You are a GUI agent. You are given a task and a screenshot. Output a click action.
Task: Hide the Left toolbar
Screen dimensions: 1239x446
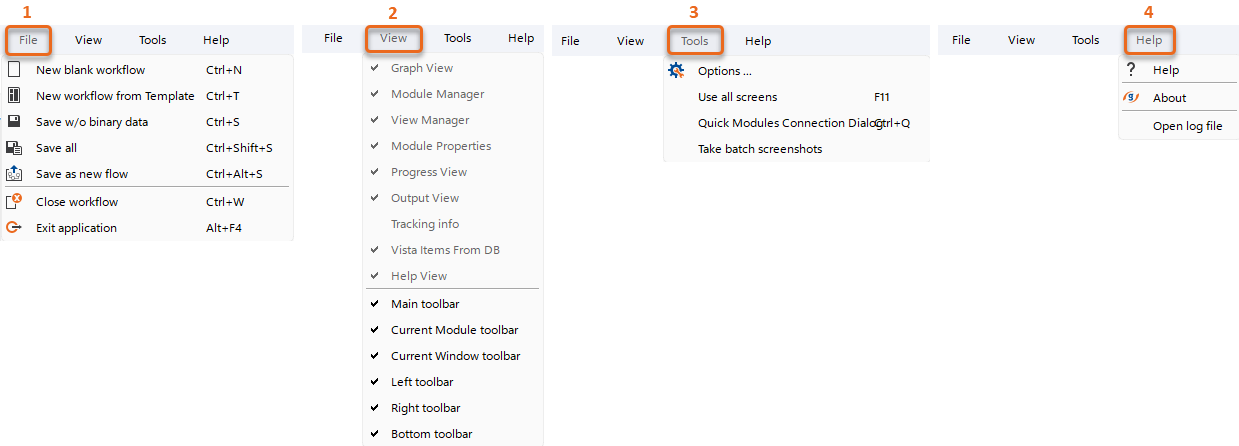click(453, 382)
